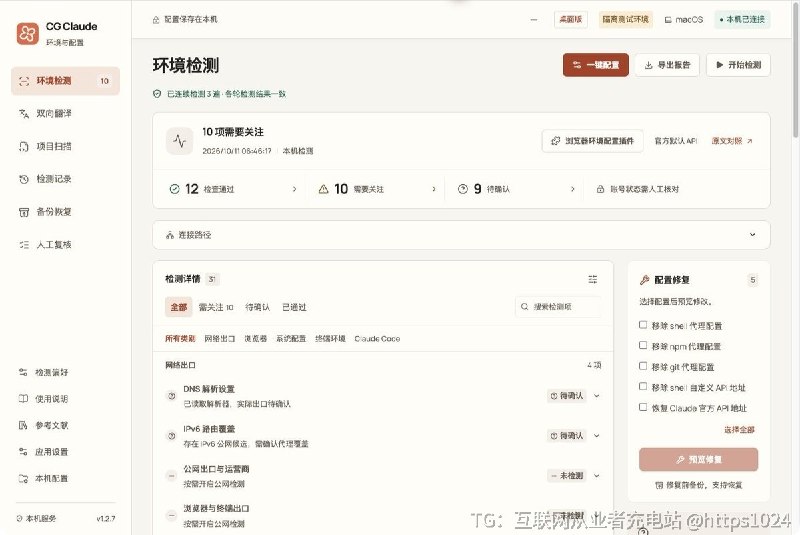The width and height of the screenshot is (800, 535).
Task: Click the DNS 解析设置 status icon
Action: (x=172, y=396)
